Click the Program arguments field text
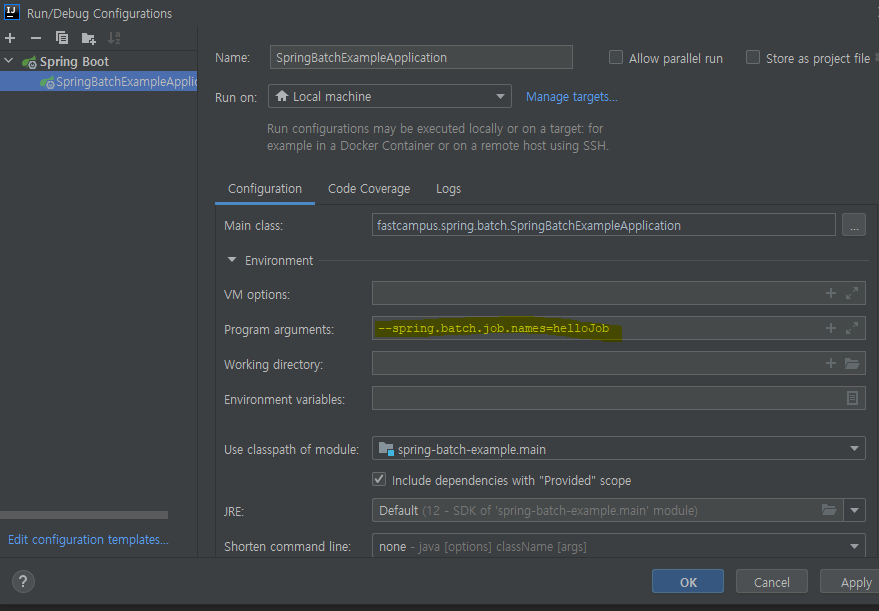Viewport: 879px width, 611px height. coord(494,328)
